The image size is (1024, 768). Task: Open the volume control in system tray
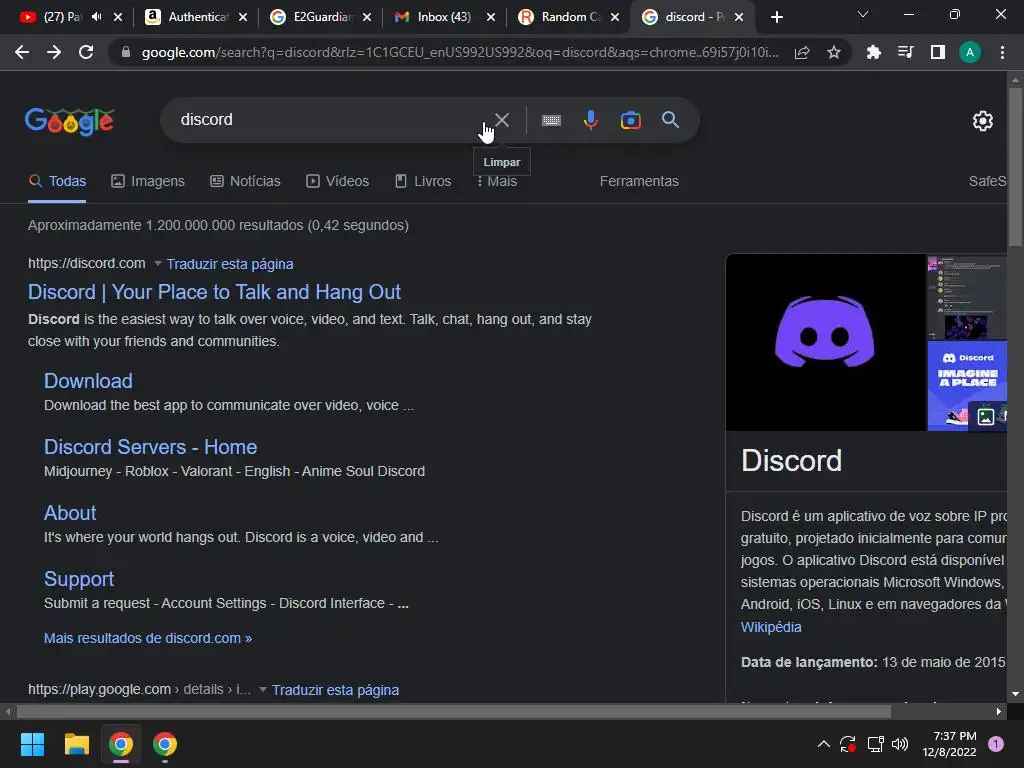pos(900,744)
